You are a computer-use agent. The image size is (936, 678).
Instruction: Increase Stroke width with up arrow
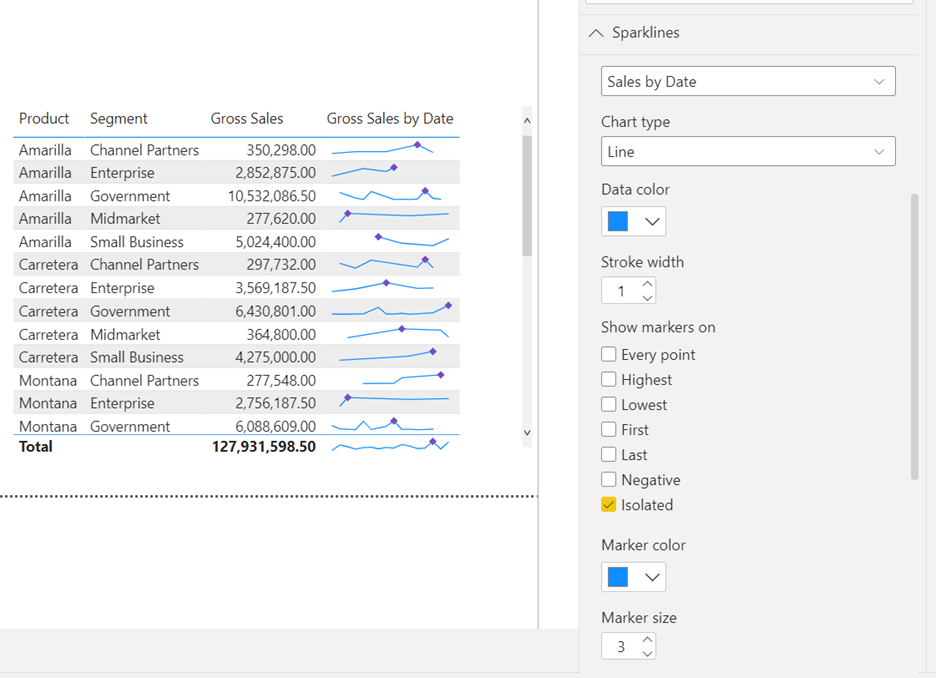coord(647,284)
